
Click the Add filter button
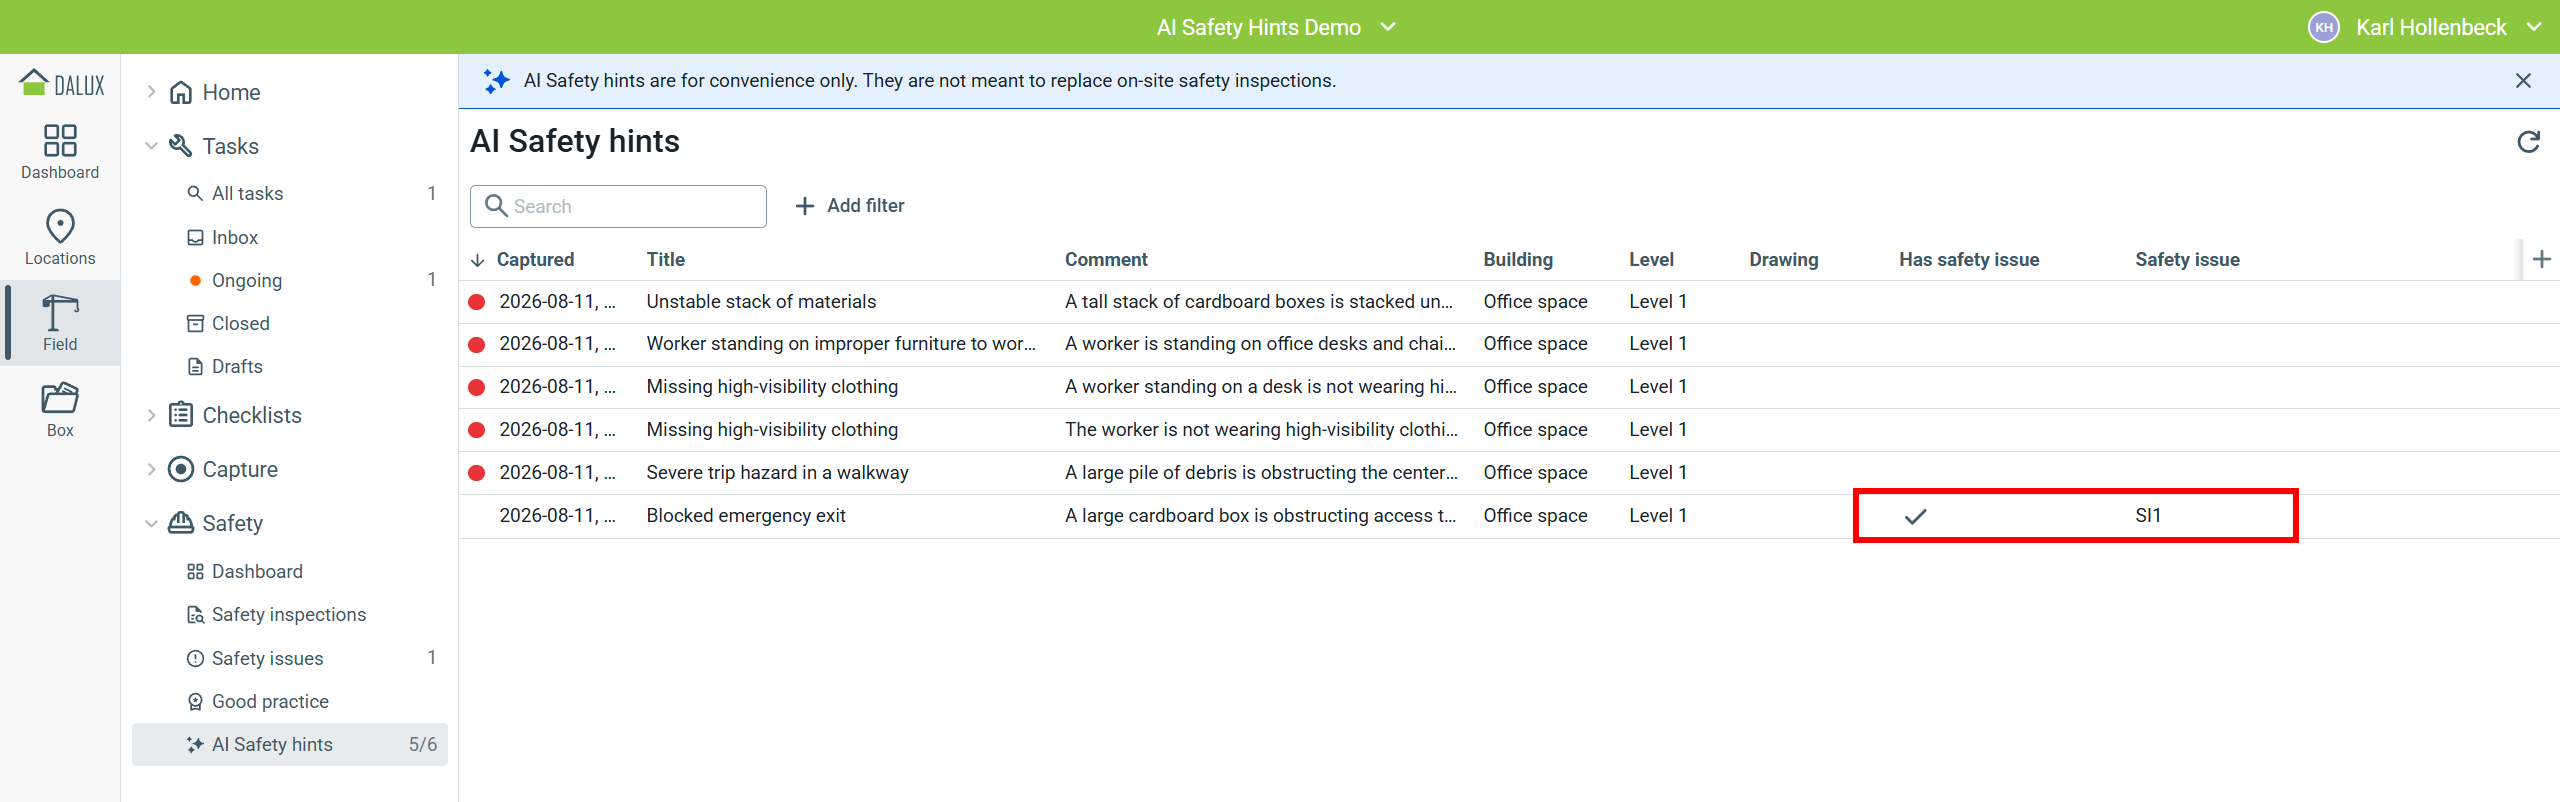coord(850,206)
